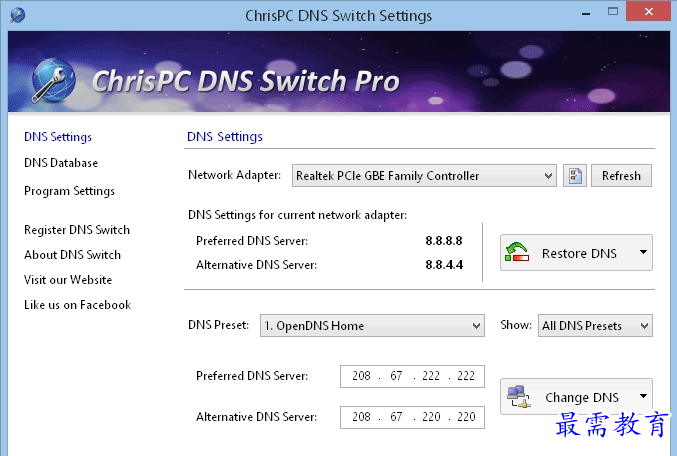Click the last octet 220 of the Alternative DNS field
The height and width of the screenshot is (456, 677).
pyautogui.click(x=466, y=417)
